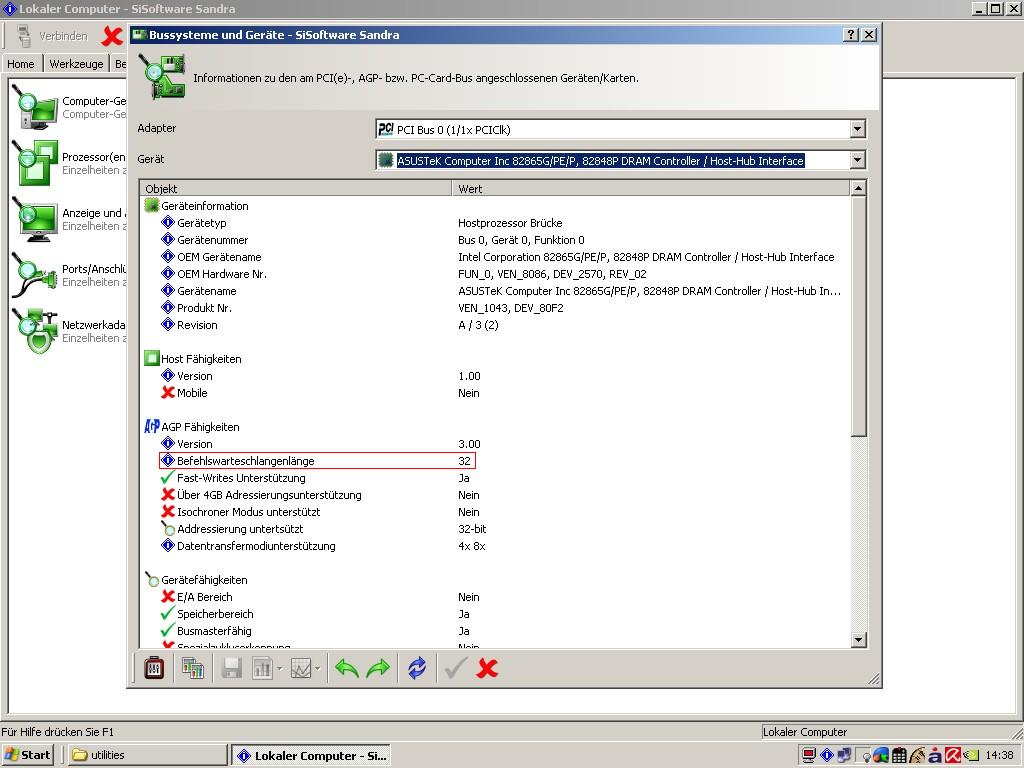Screen dimensions: 1024x768
Task: Click the Avira red umbrella tray icon
Action: coord(953,755)
